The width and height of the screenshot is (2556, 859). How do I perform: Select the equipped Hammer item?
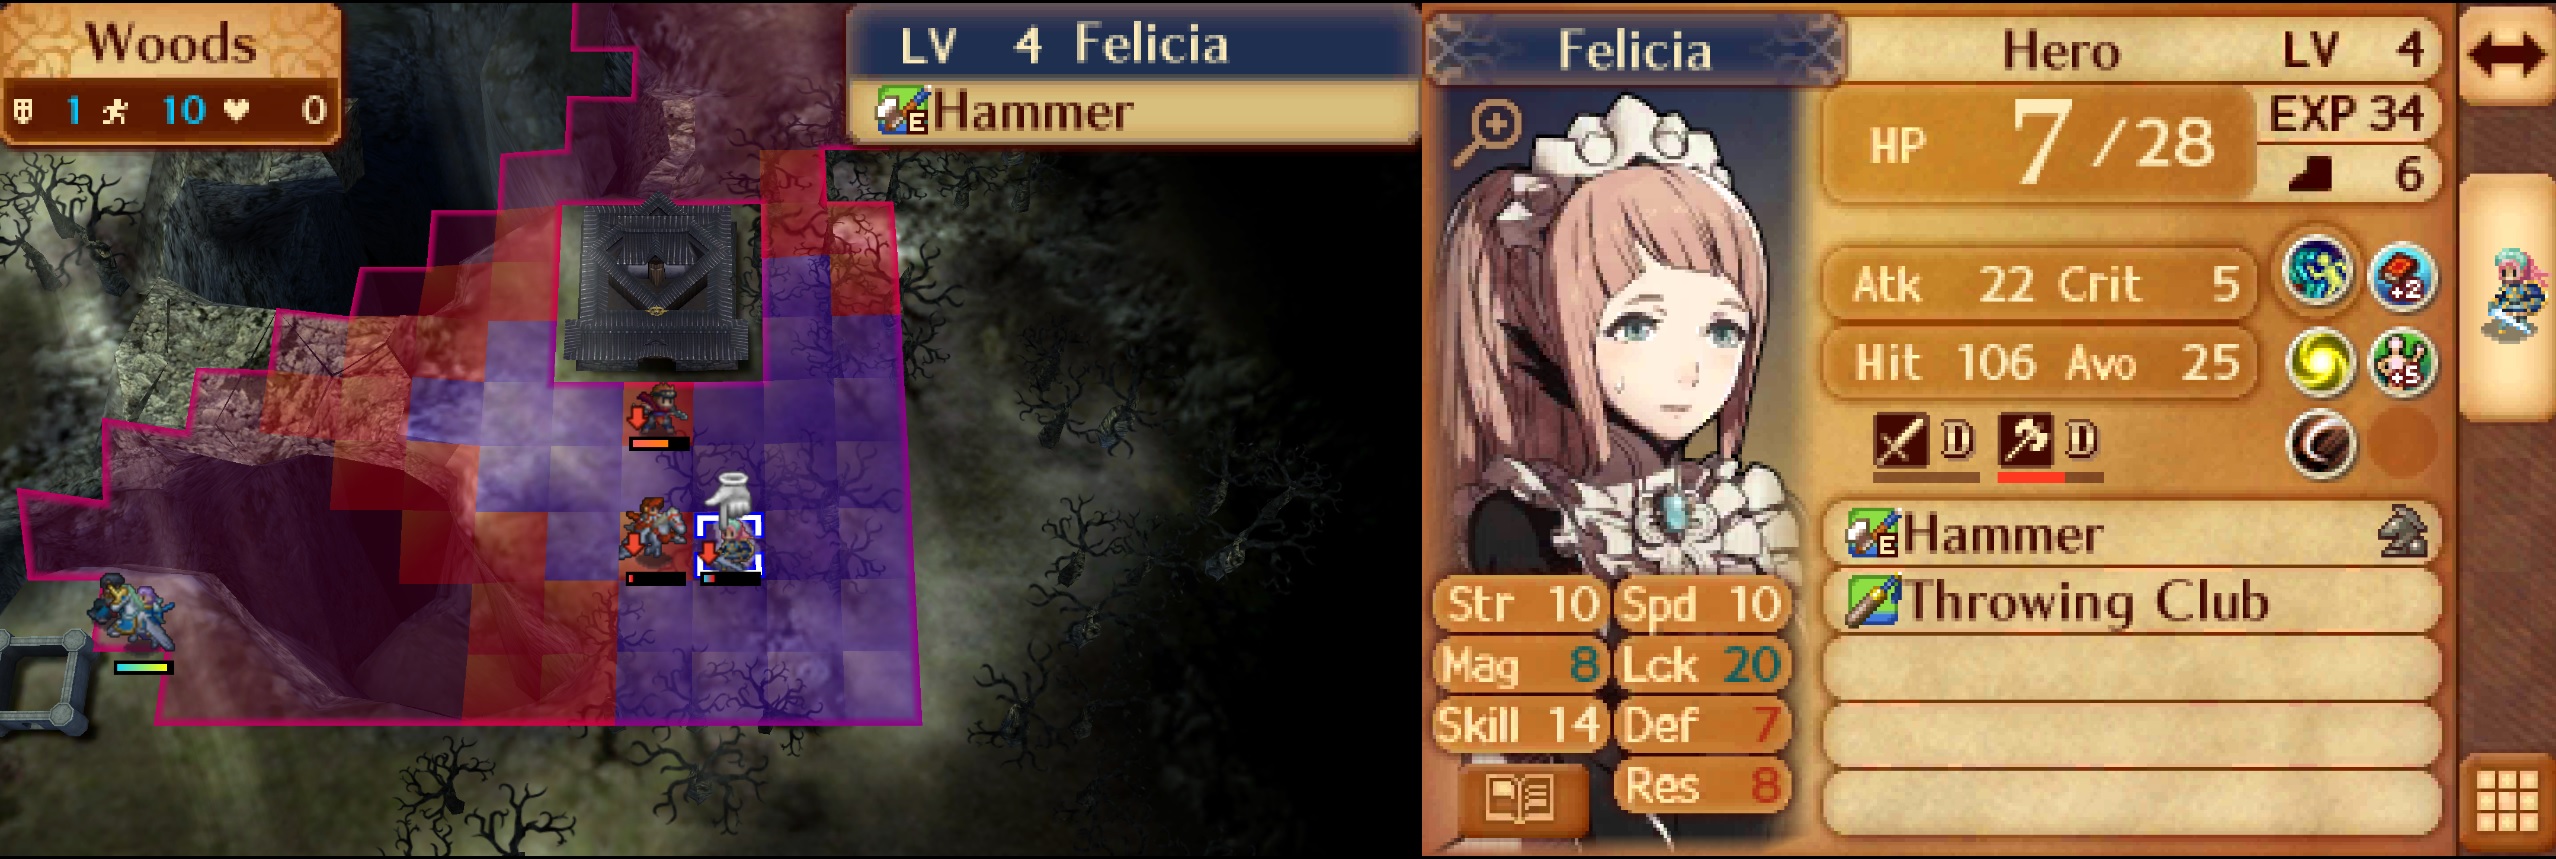(x=2131, y=534)
